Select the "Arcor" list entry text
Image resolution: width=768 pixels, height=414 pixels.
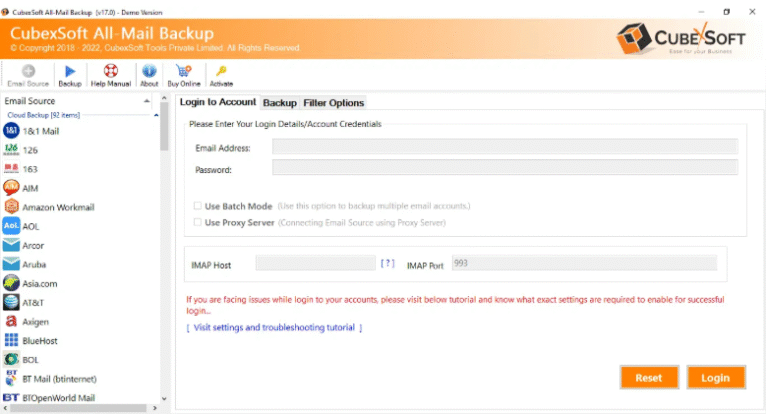(33, 245)
